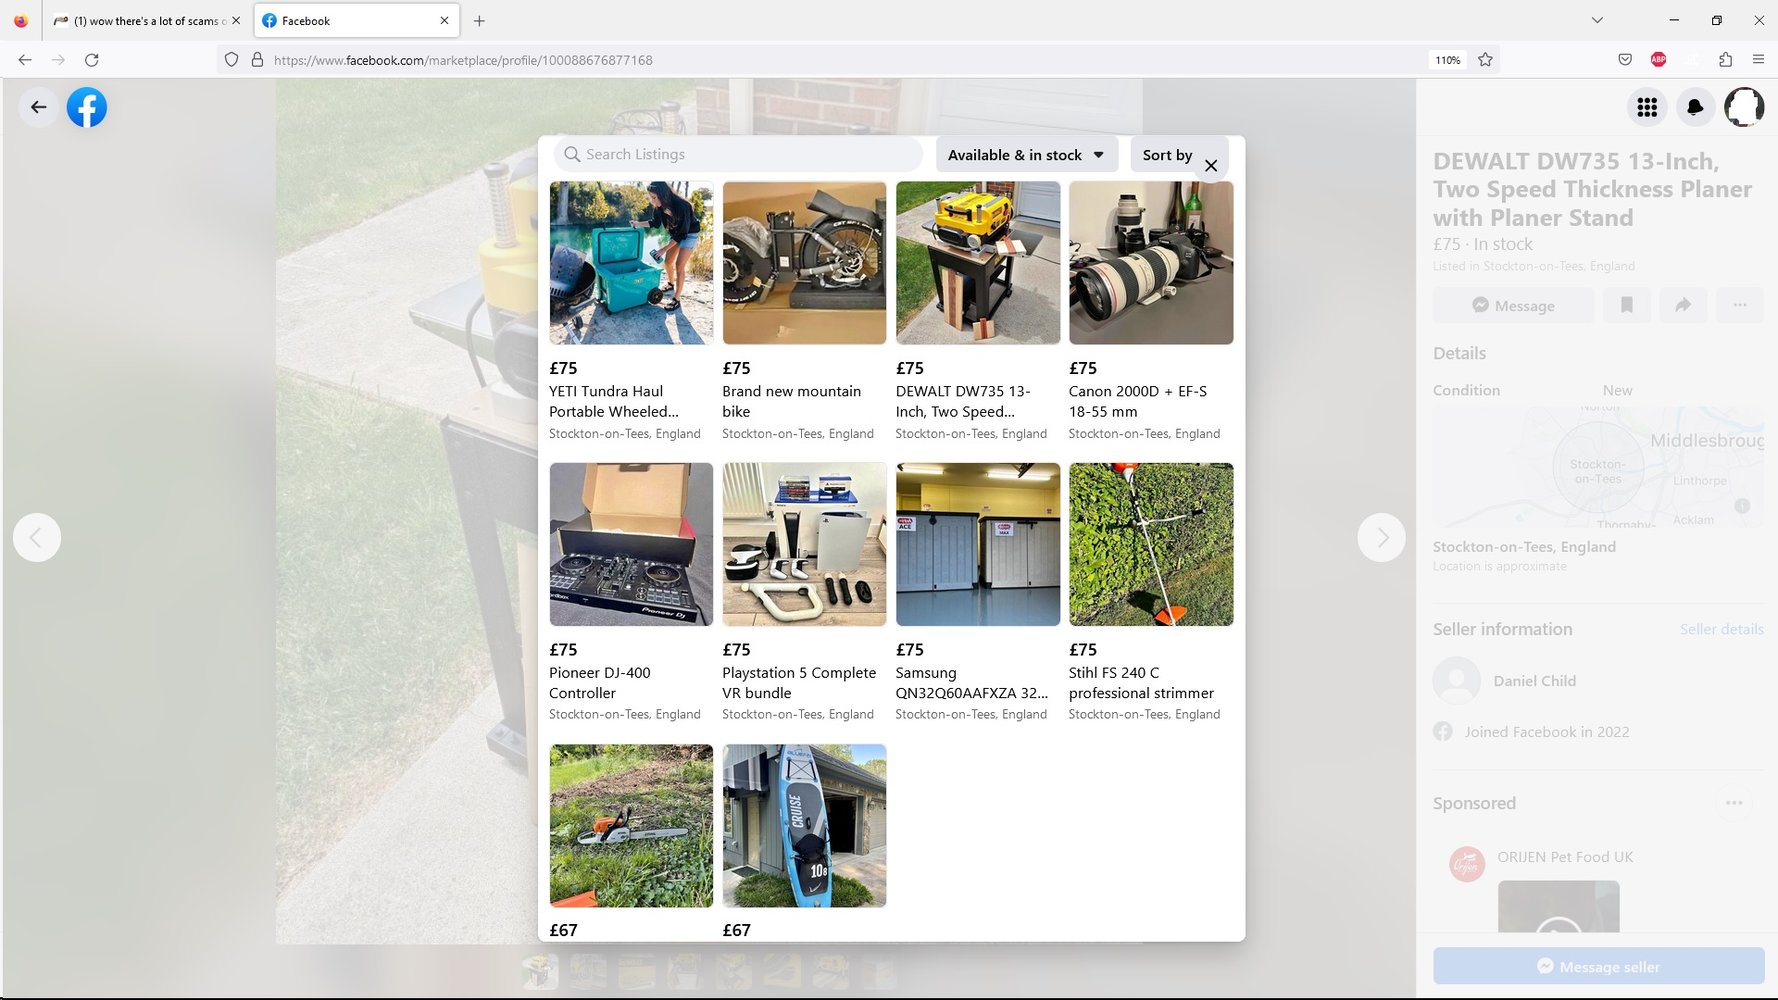Open the Seller details link
1778x1000 pixels.
pyautogui.click(x=1721, y=629)
